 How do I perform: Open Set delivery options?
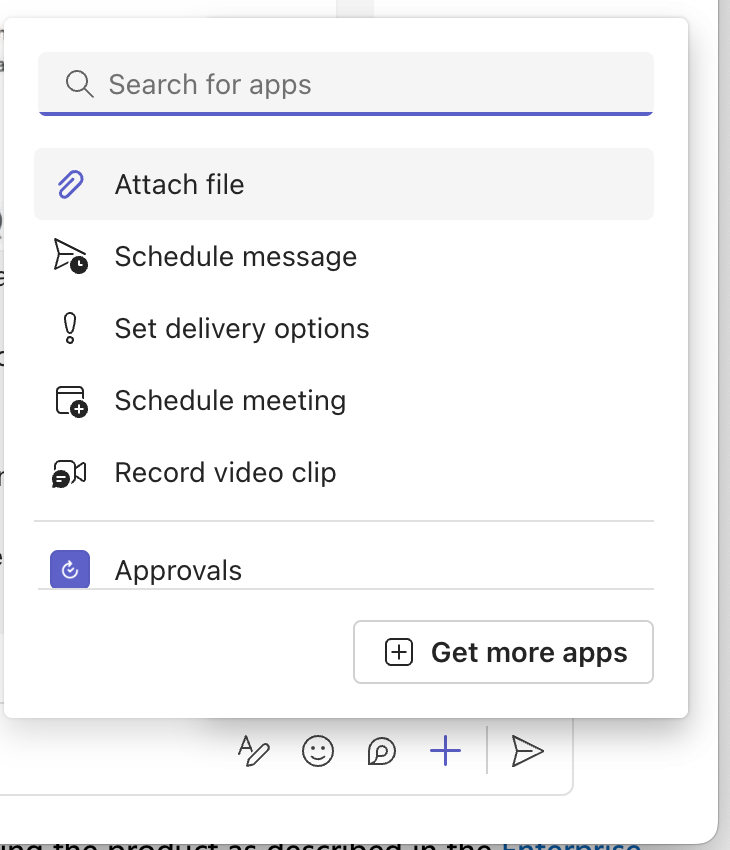(x=344, y=329)
